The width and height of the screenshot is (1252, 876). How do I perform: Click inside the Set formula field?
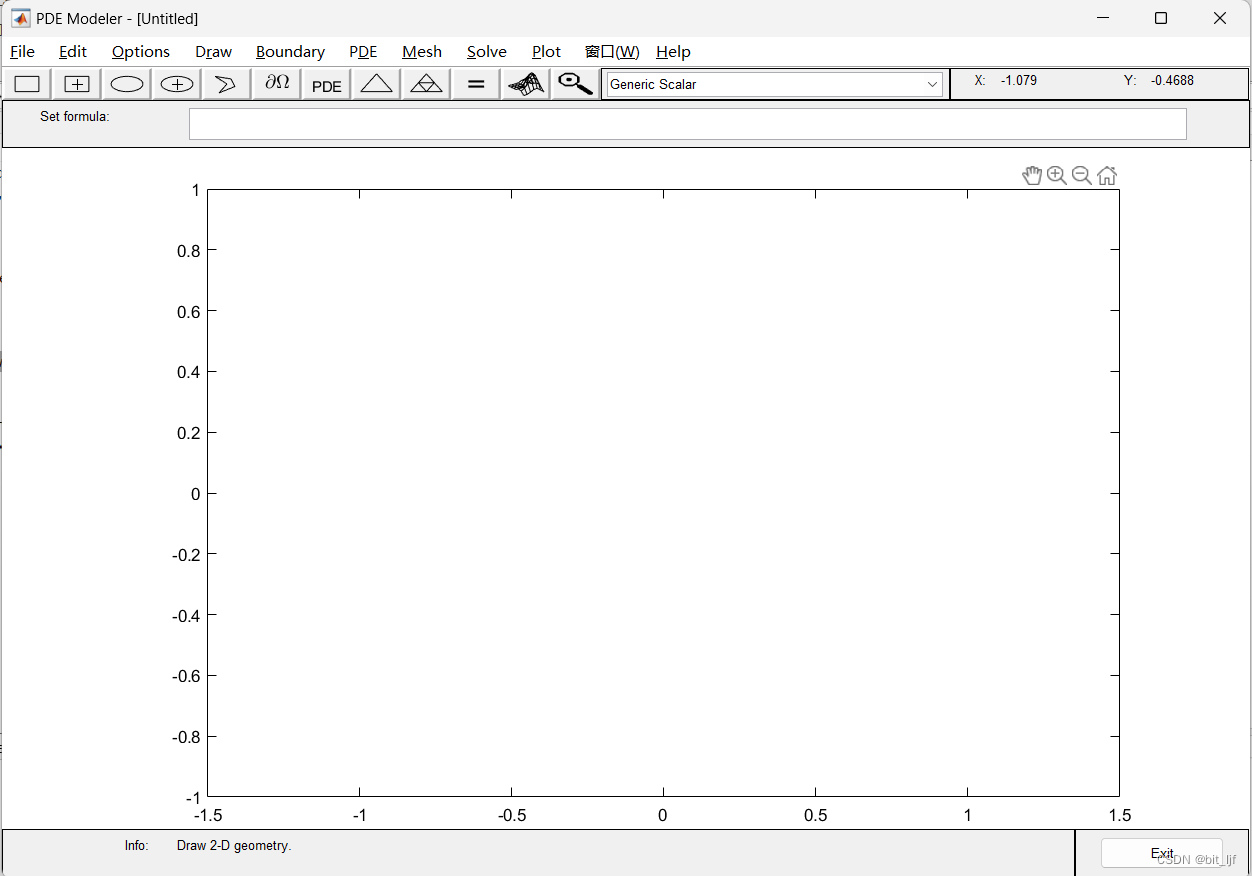(x=687, y=123)
